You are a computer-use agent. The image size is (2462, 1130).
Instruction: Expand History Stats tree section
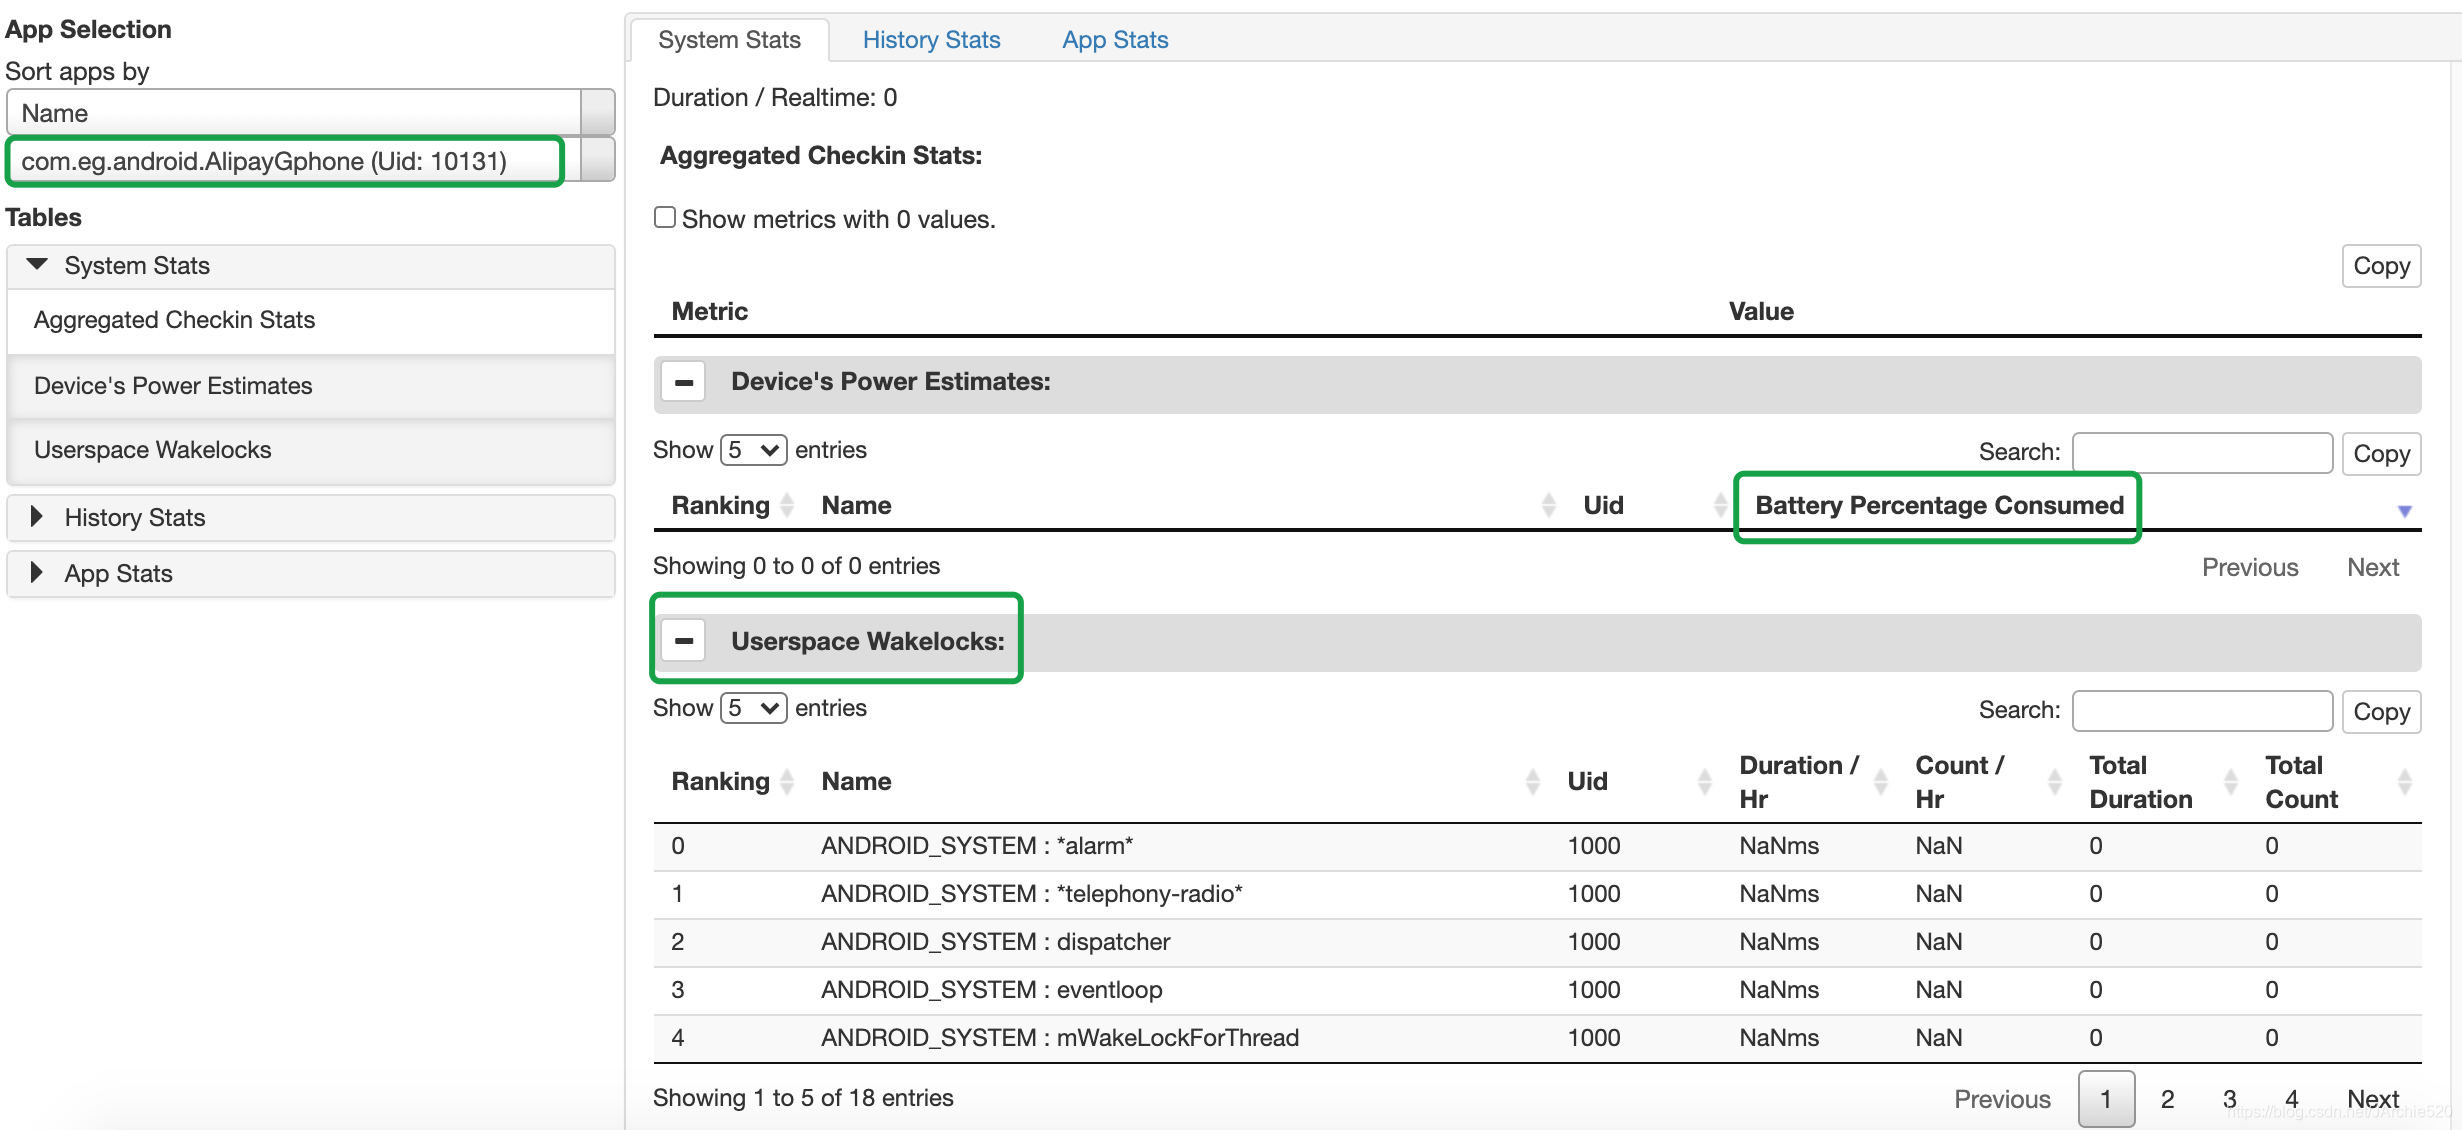[x=38, y=517]
